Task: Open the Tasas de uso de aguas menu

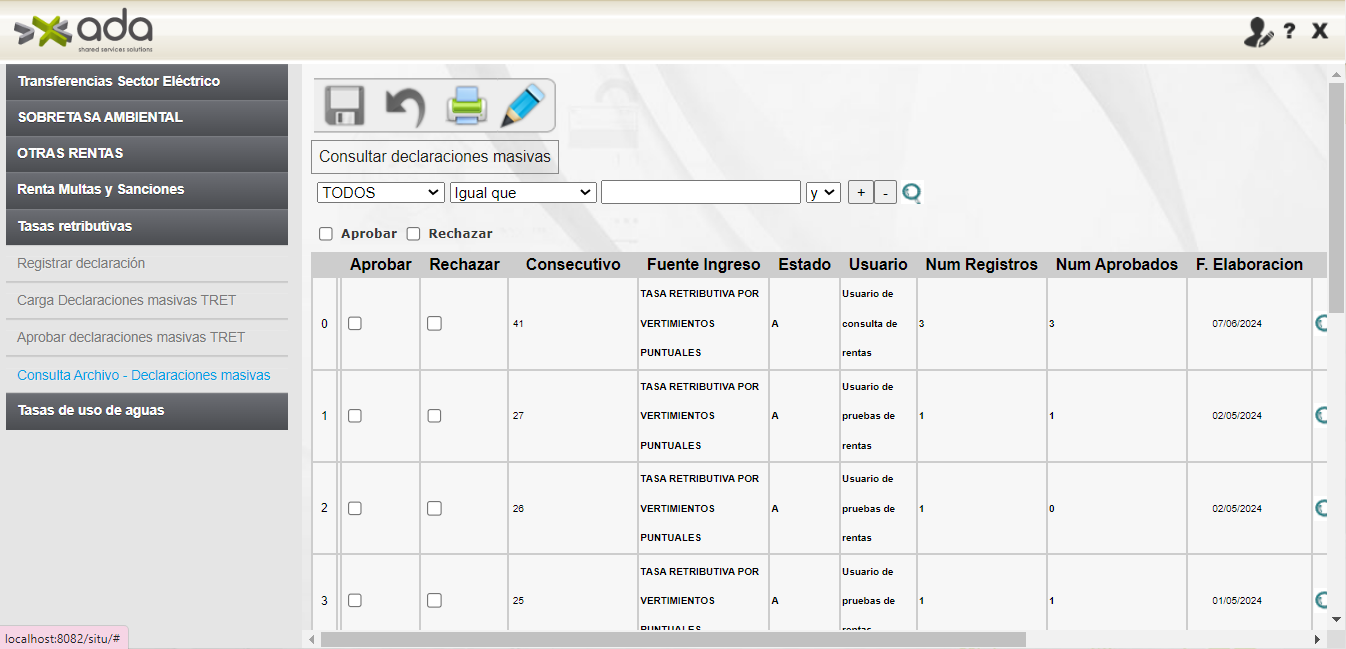Action: 147,411
